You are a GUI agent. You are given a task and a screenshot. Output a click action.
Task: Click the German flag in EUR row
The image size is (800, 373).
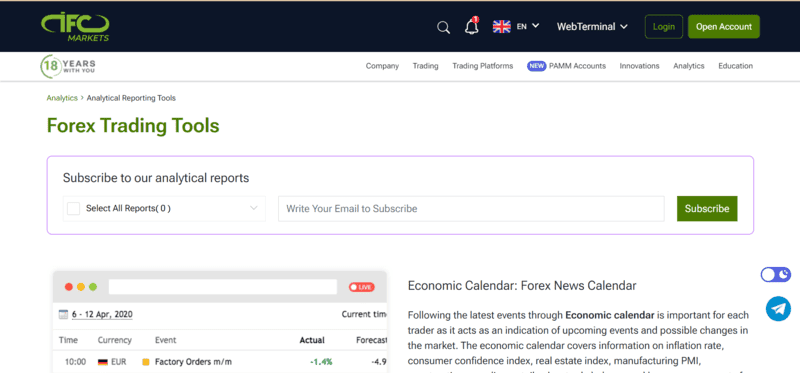click(102, 362)
